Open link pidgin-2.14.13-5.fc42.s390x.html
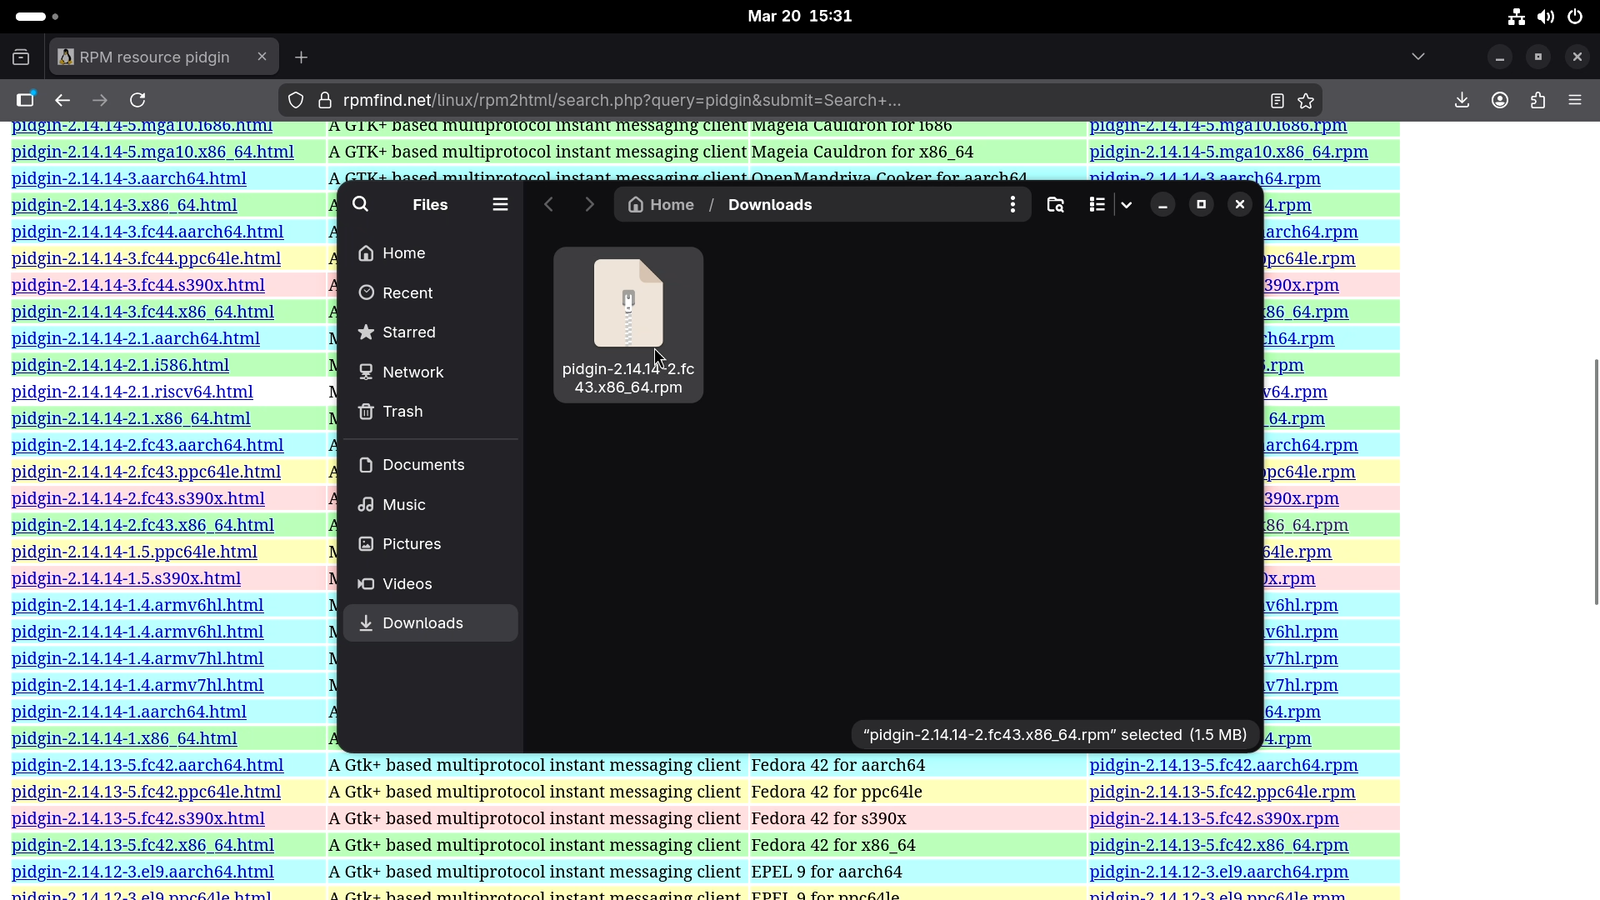 point(138,818)
